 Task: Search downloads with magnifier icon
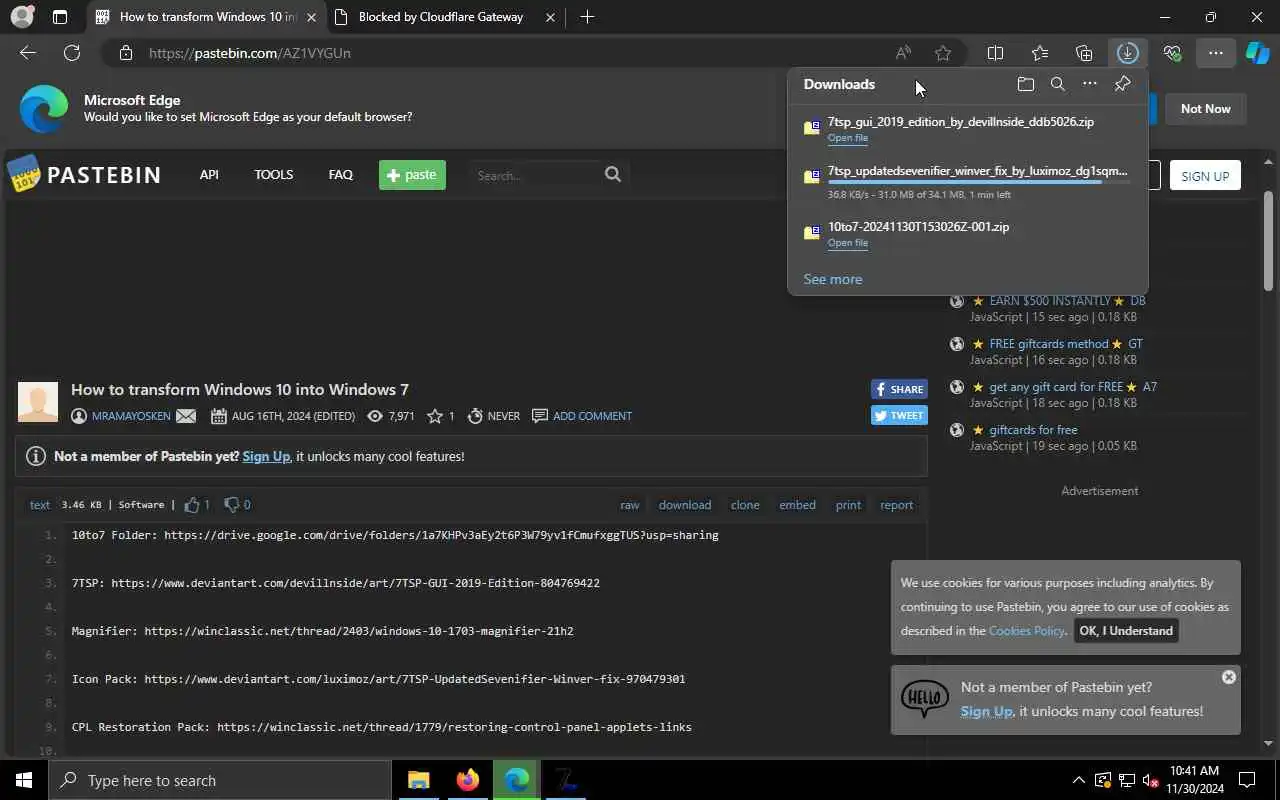tap(1057, 84)
